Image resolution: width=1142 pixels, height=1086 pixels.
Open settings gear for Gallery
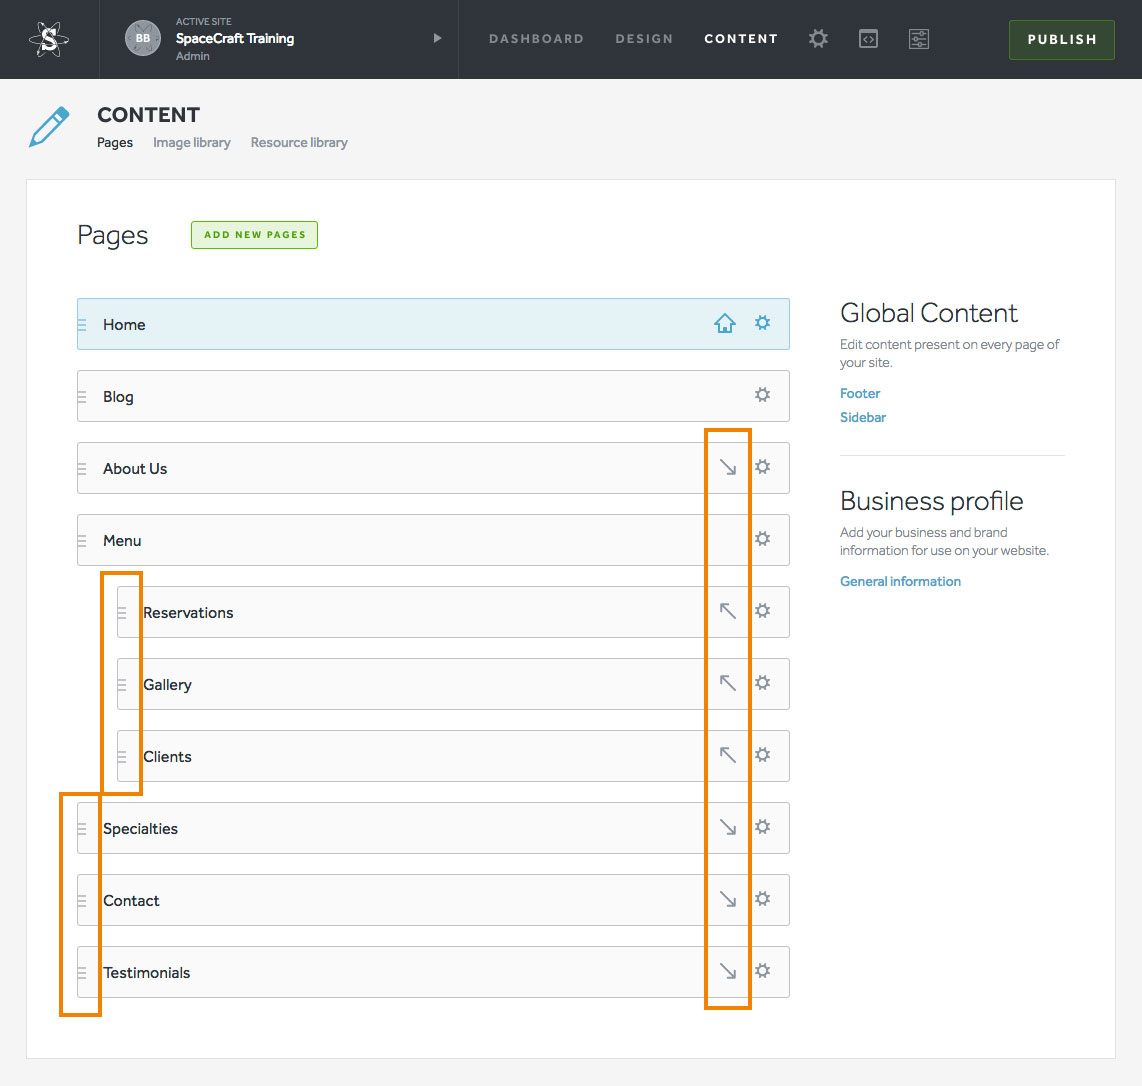(x=763, y=682)
